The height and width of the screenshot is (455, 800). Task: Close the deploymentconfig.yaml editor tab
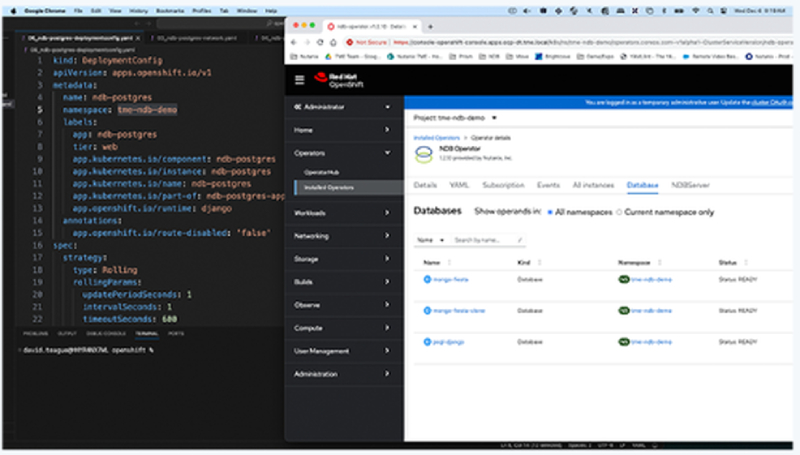pos(138,38)
